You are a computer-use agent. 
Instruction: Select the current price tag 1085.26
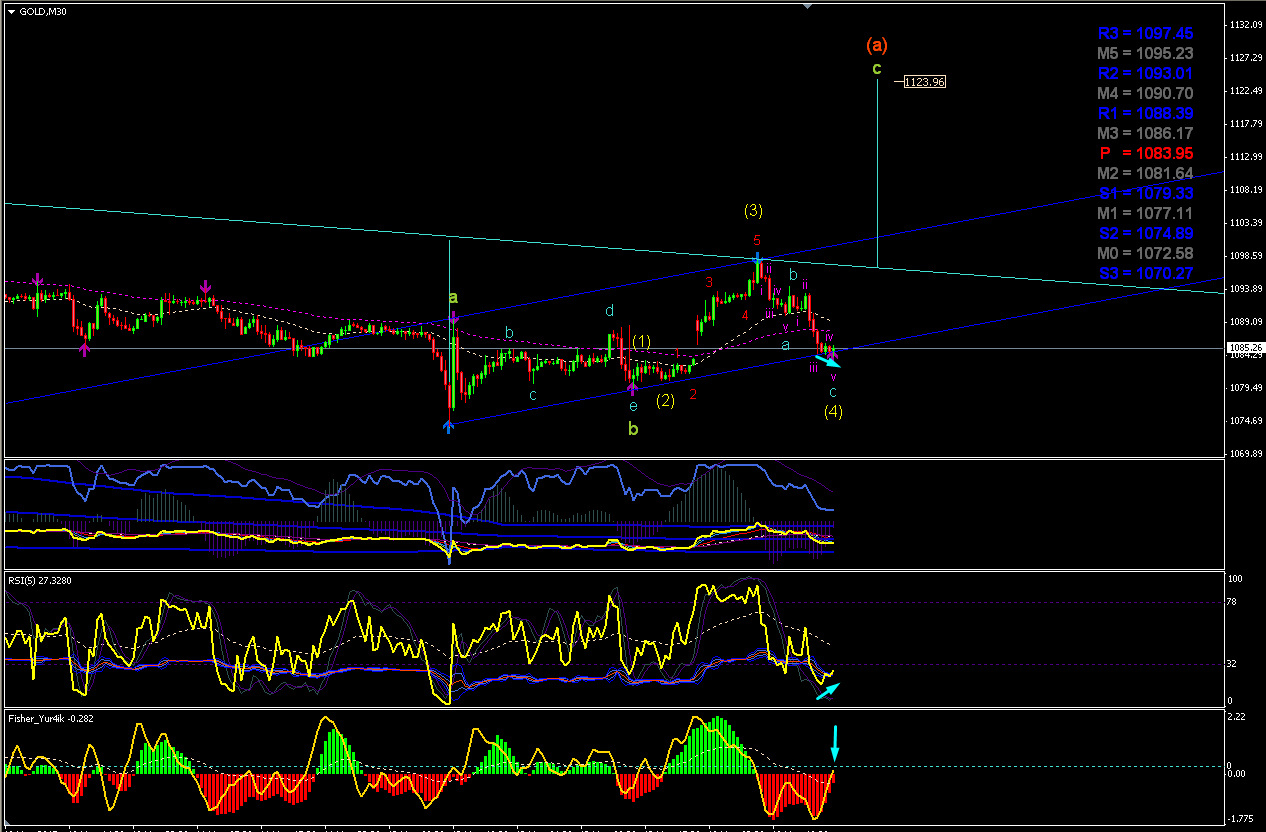point(1244,348)
